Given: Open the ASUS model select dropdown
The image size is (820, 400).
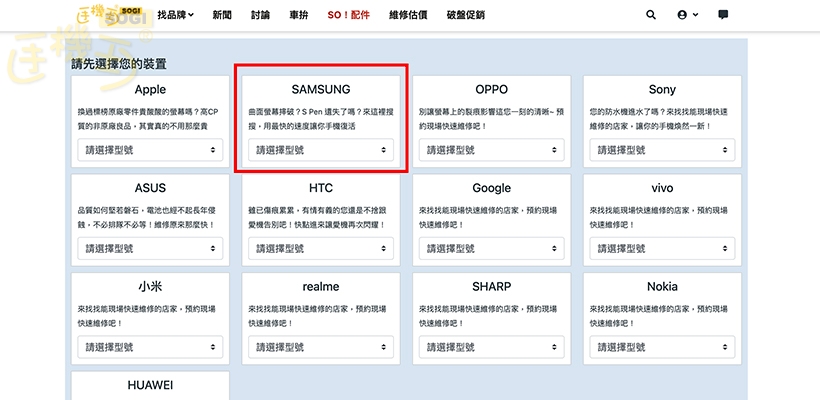Looking at the screenshot, I should point(150,249).
